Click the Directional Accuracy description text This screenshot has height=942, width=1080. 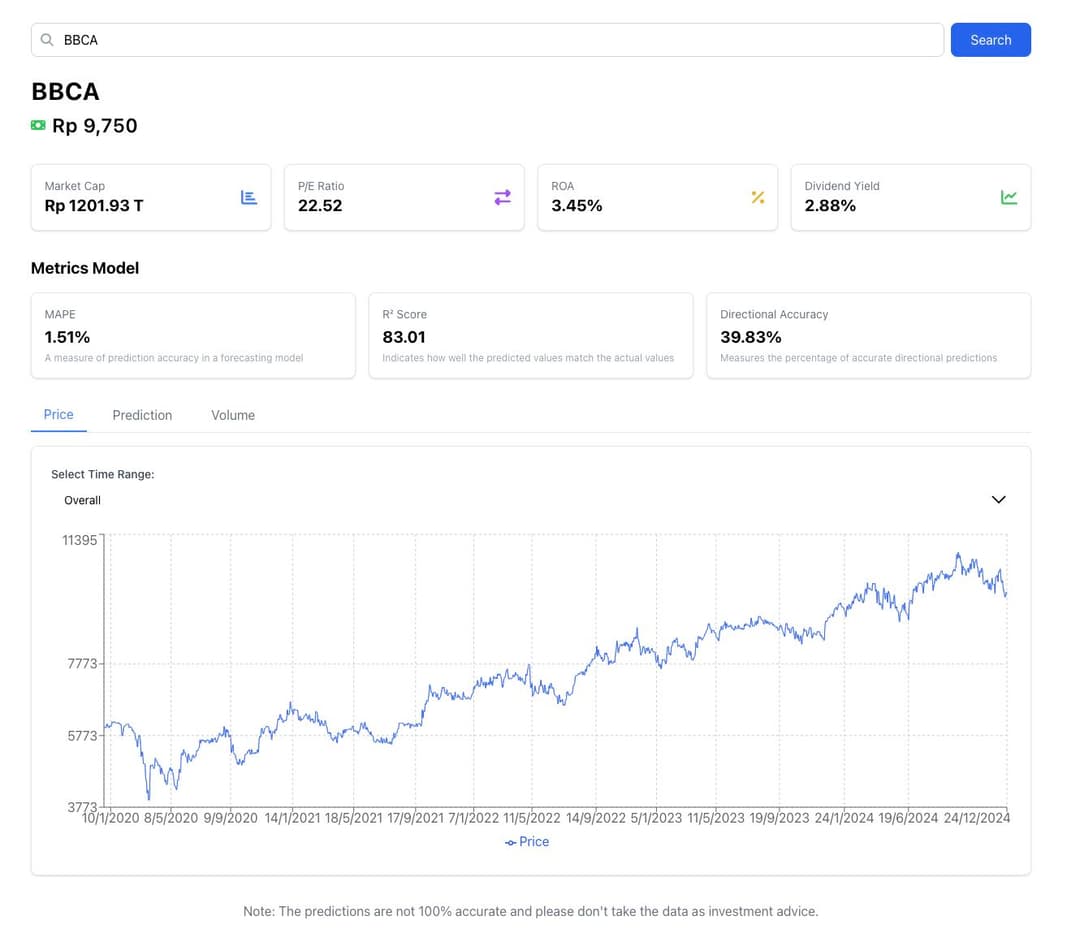click(859, 358)
